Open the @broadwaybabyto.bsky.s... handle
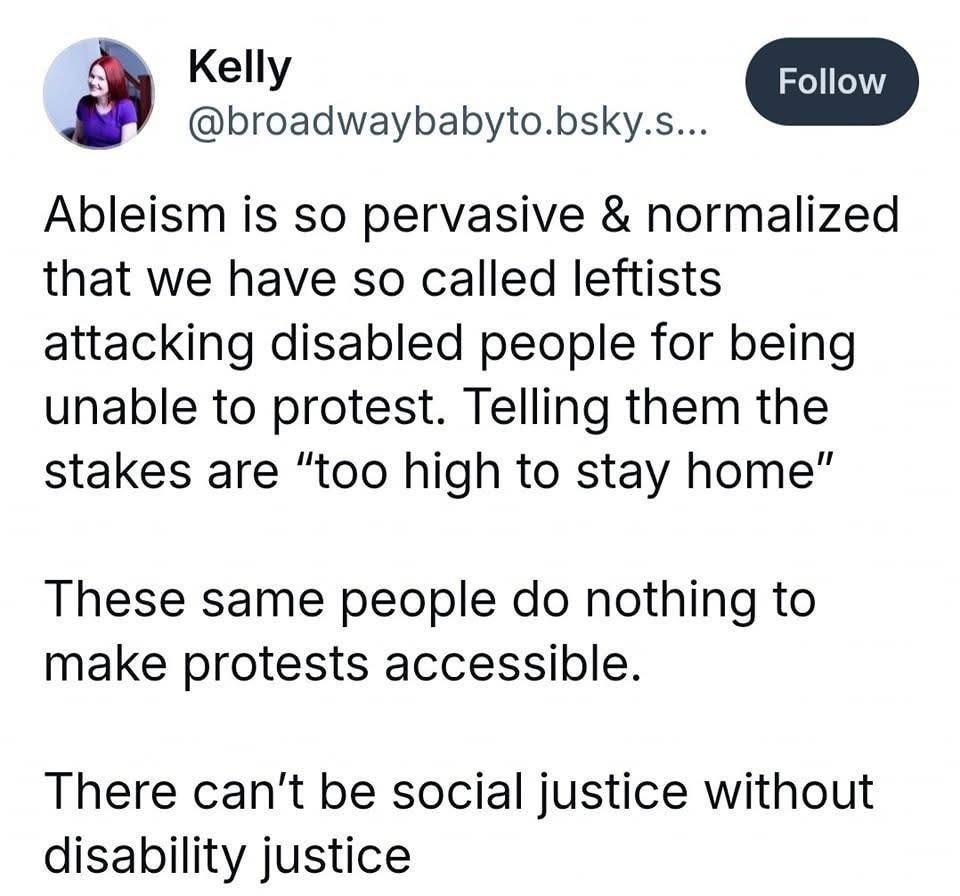 448,124
